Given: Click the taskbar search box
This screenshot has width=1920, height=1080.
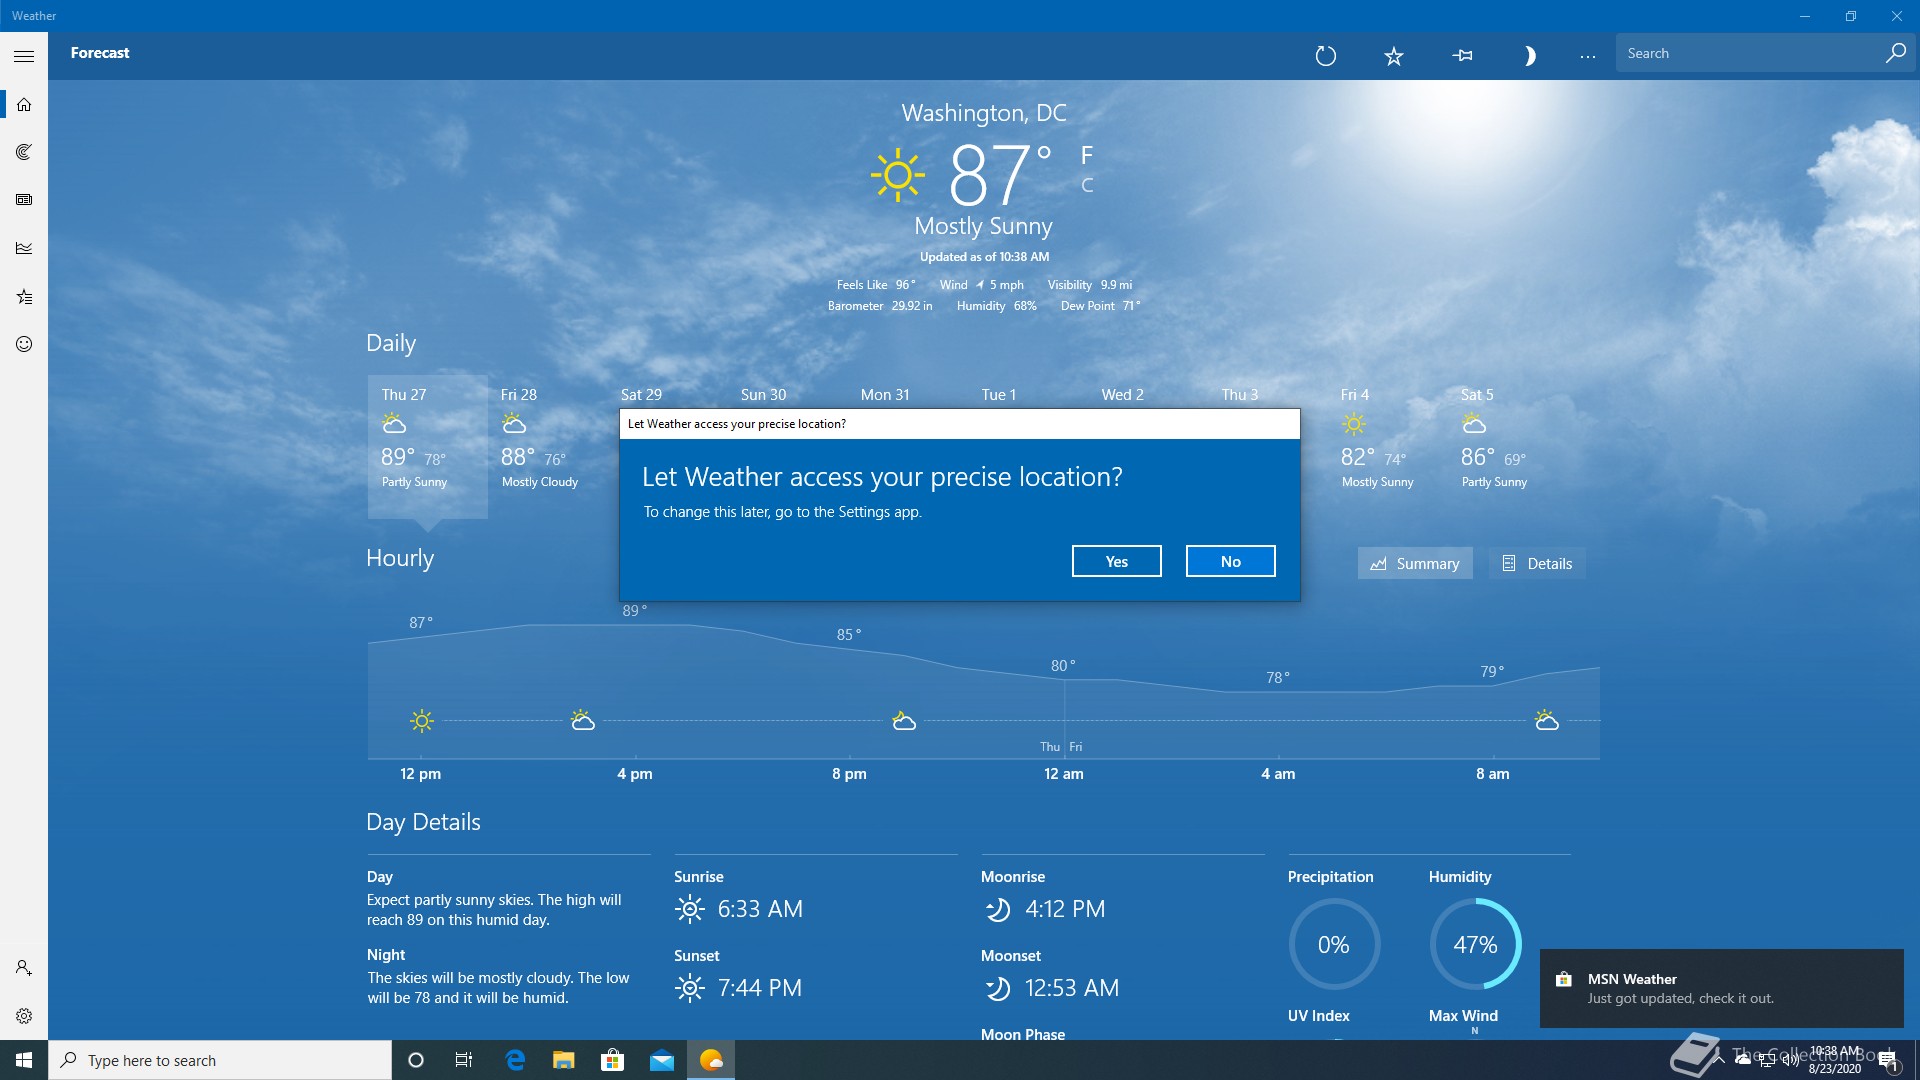Looking at the screenshot, I should tap(220, 1060).
